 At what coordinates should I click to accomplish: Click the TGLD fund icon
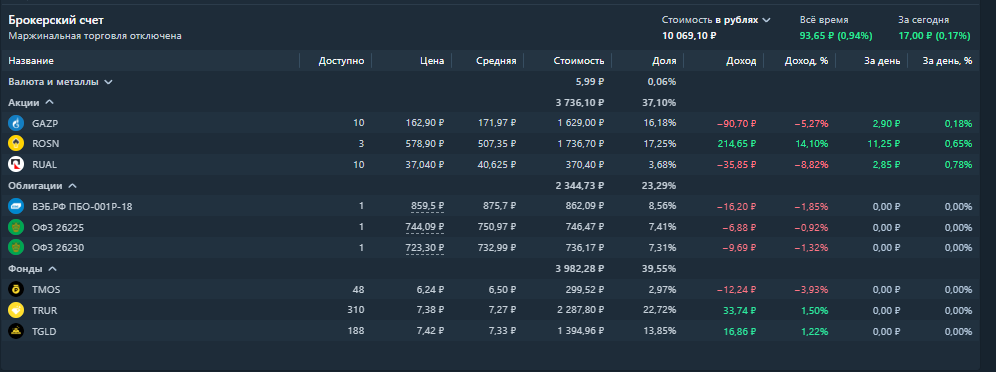pyautogui.click(x=16, y=331)
